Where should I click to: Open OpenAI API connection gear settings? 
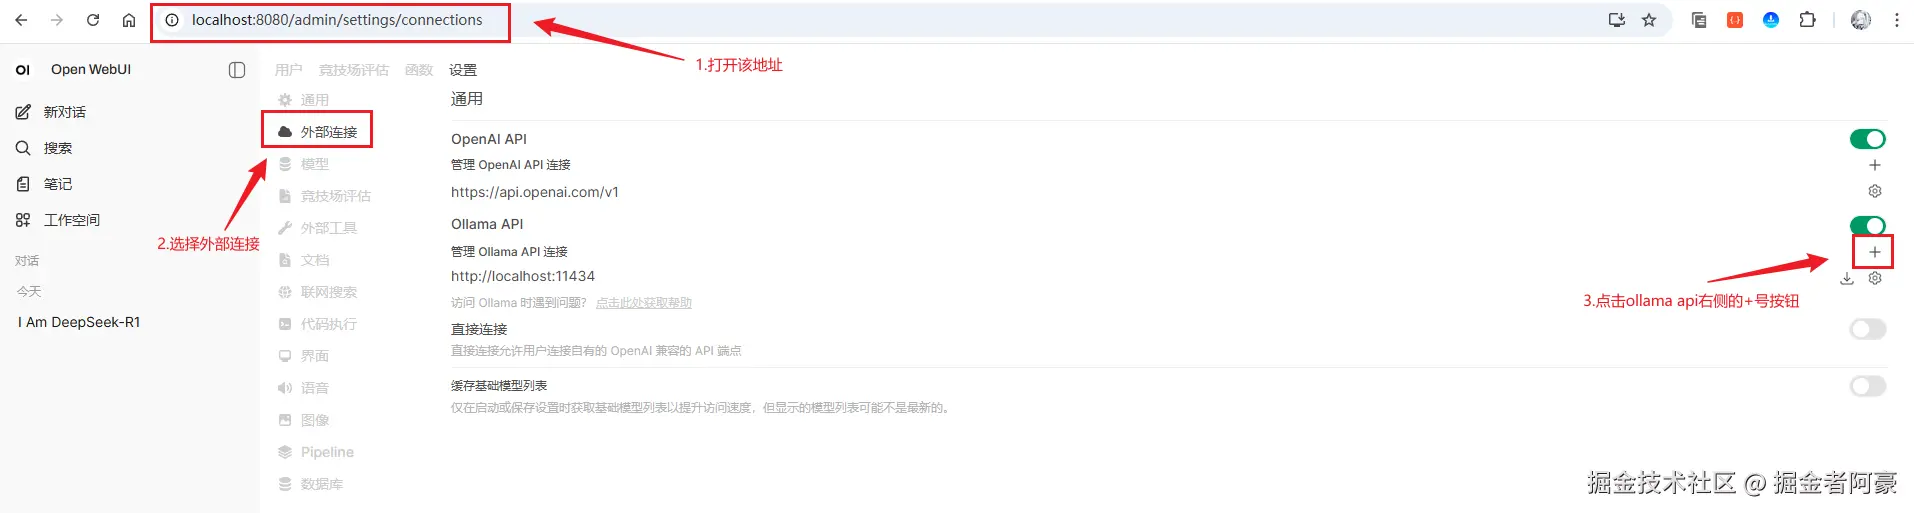(1875, 191)
